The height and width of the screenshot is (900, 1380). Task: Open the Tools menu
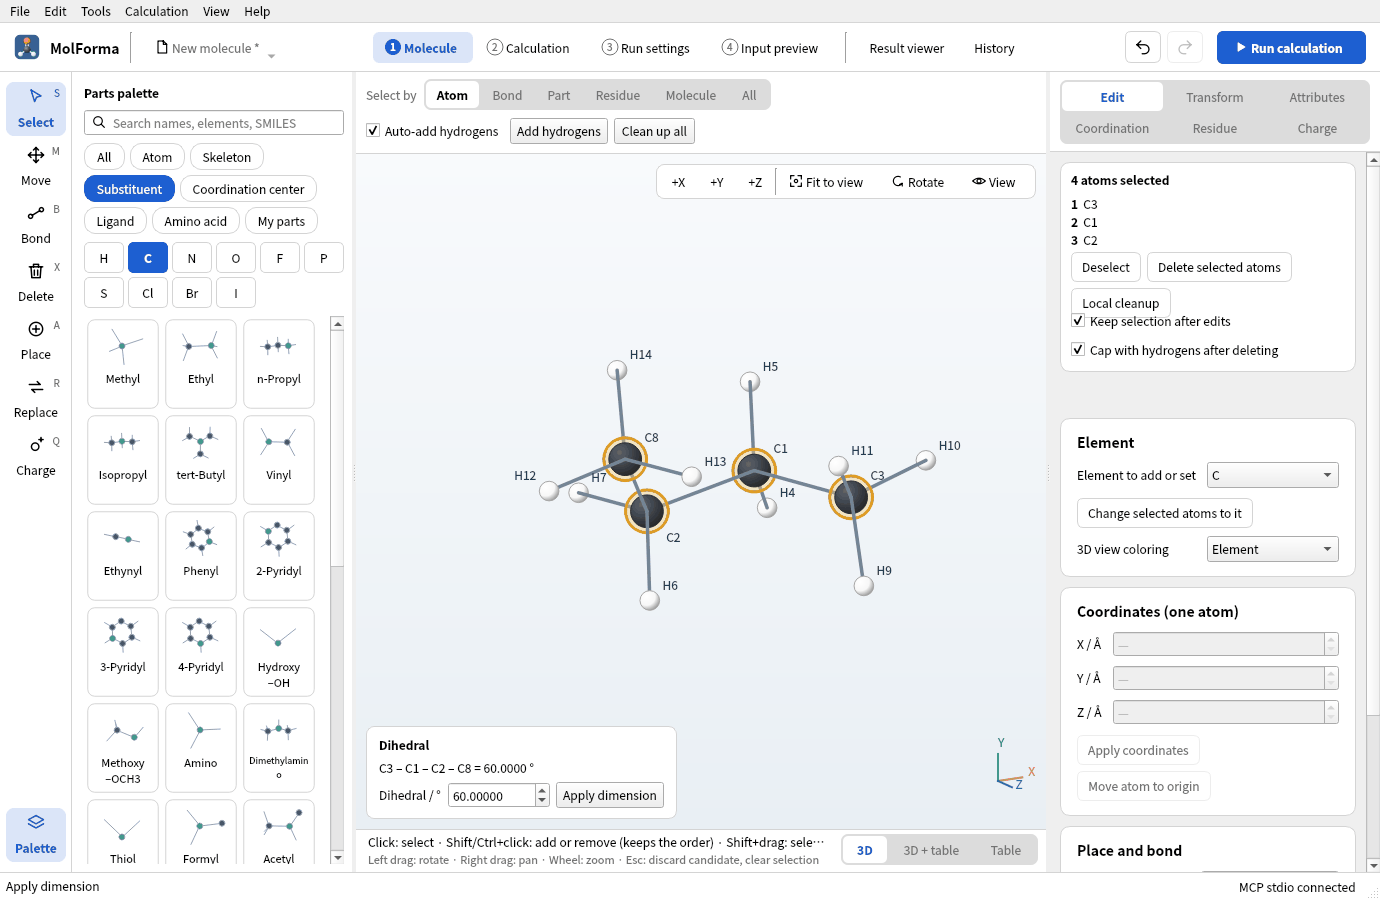[x=96, y=11]
